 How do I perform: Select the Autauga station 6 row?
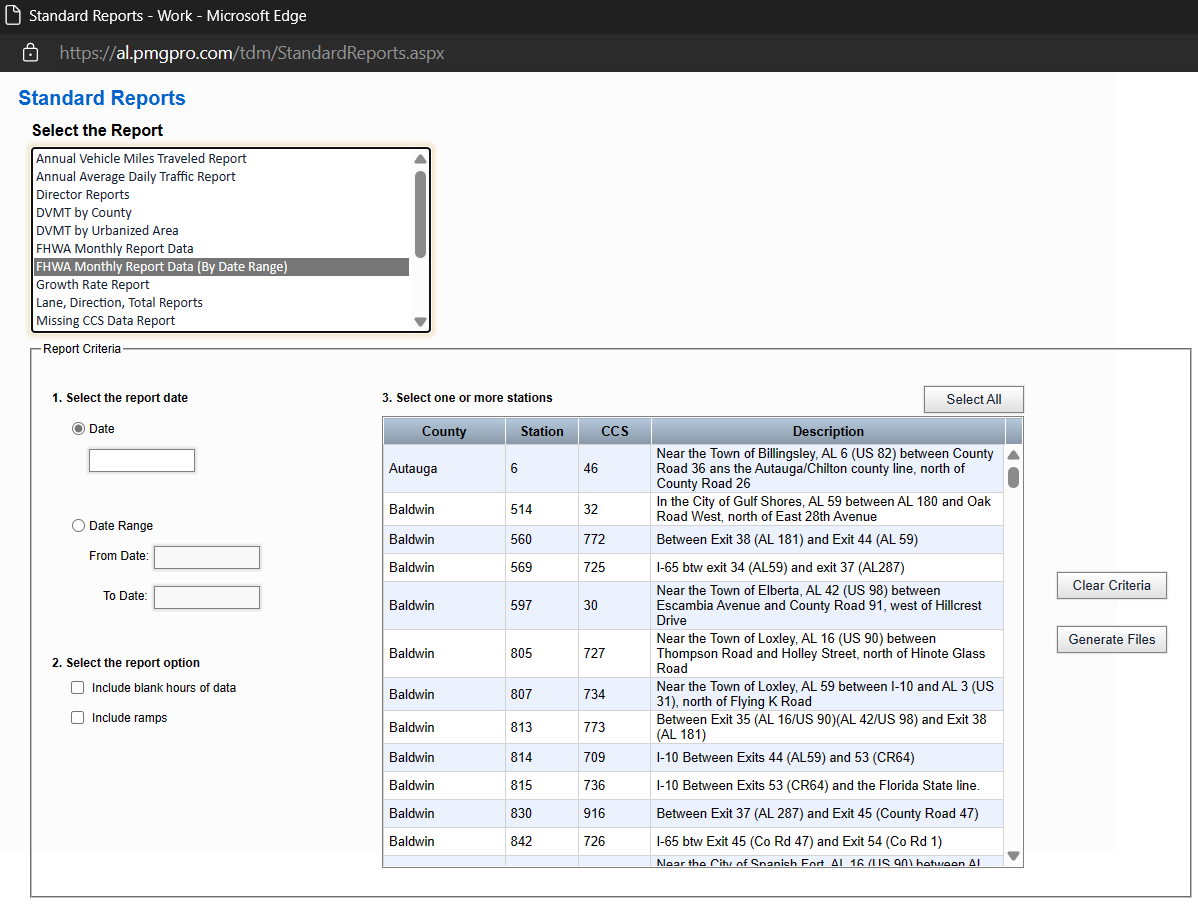(693, 468)
